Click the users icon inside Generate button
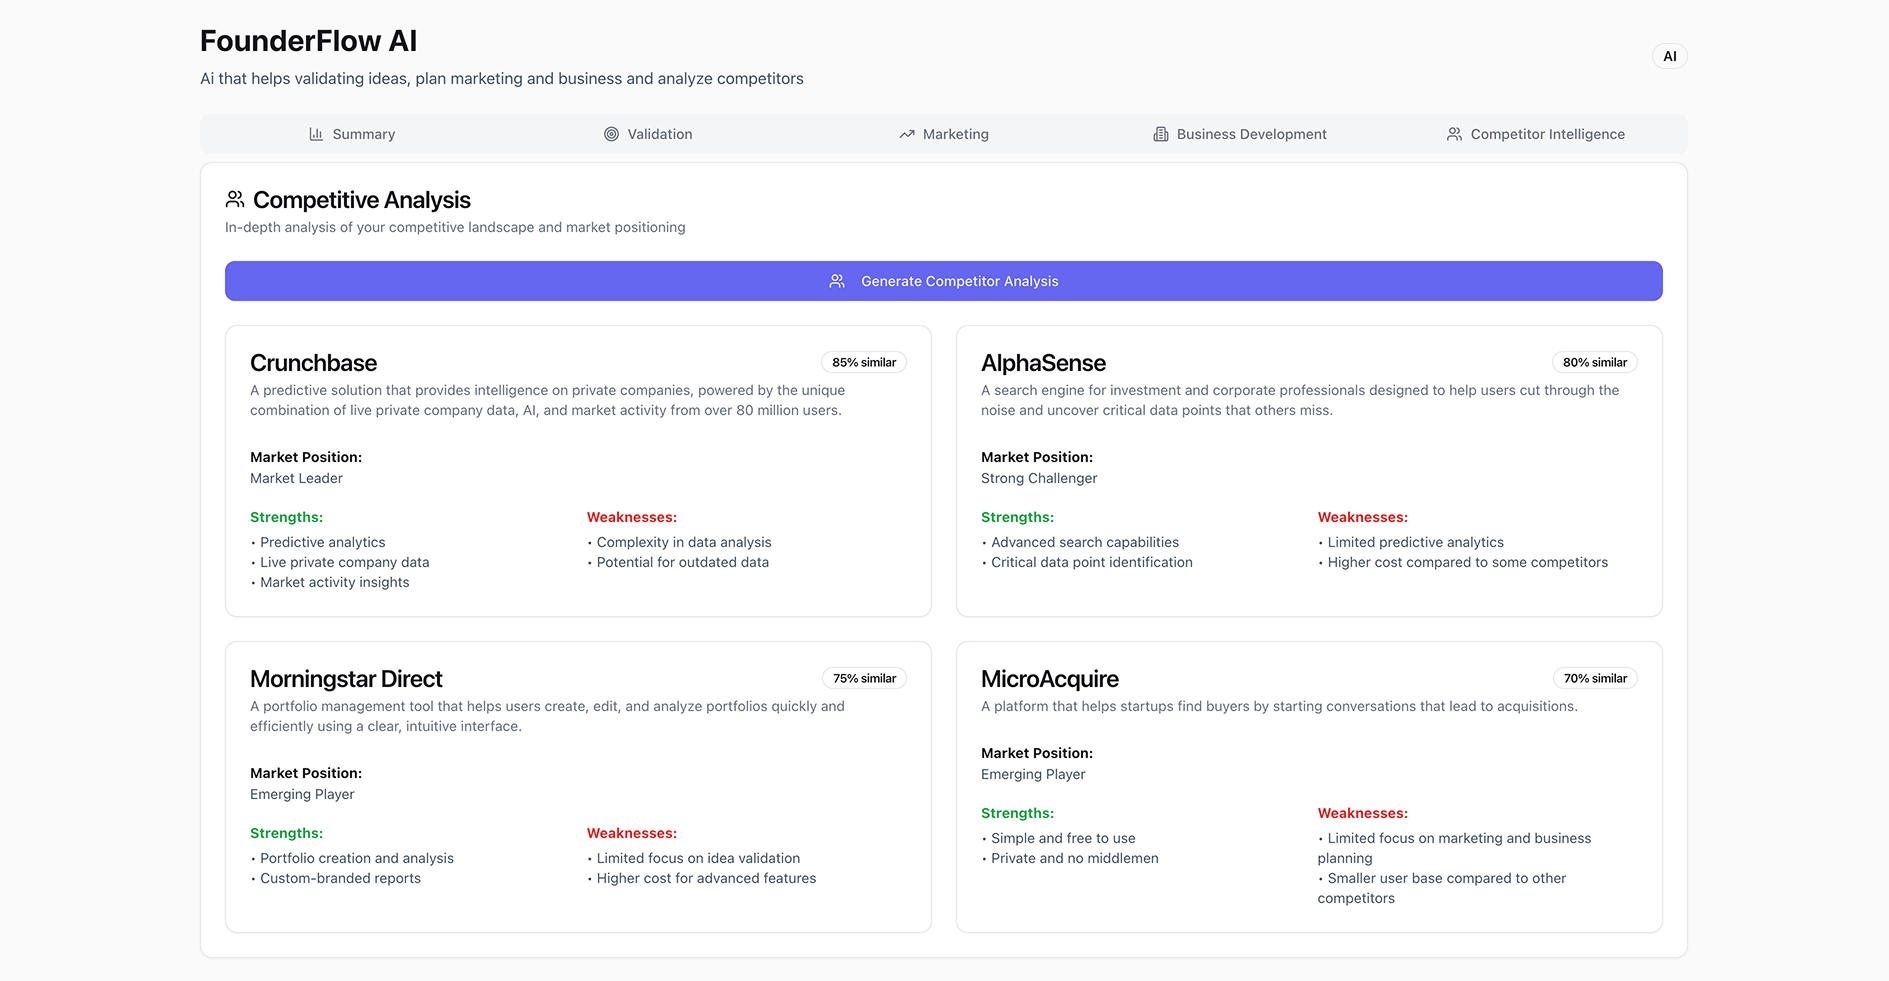Screen dimensions: 1889x981 pos(837,281)
